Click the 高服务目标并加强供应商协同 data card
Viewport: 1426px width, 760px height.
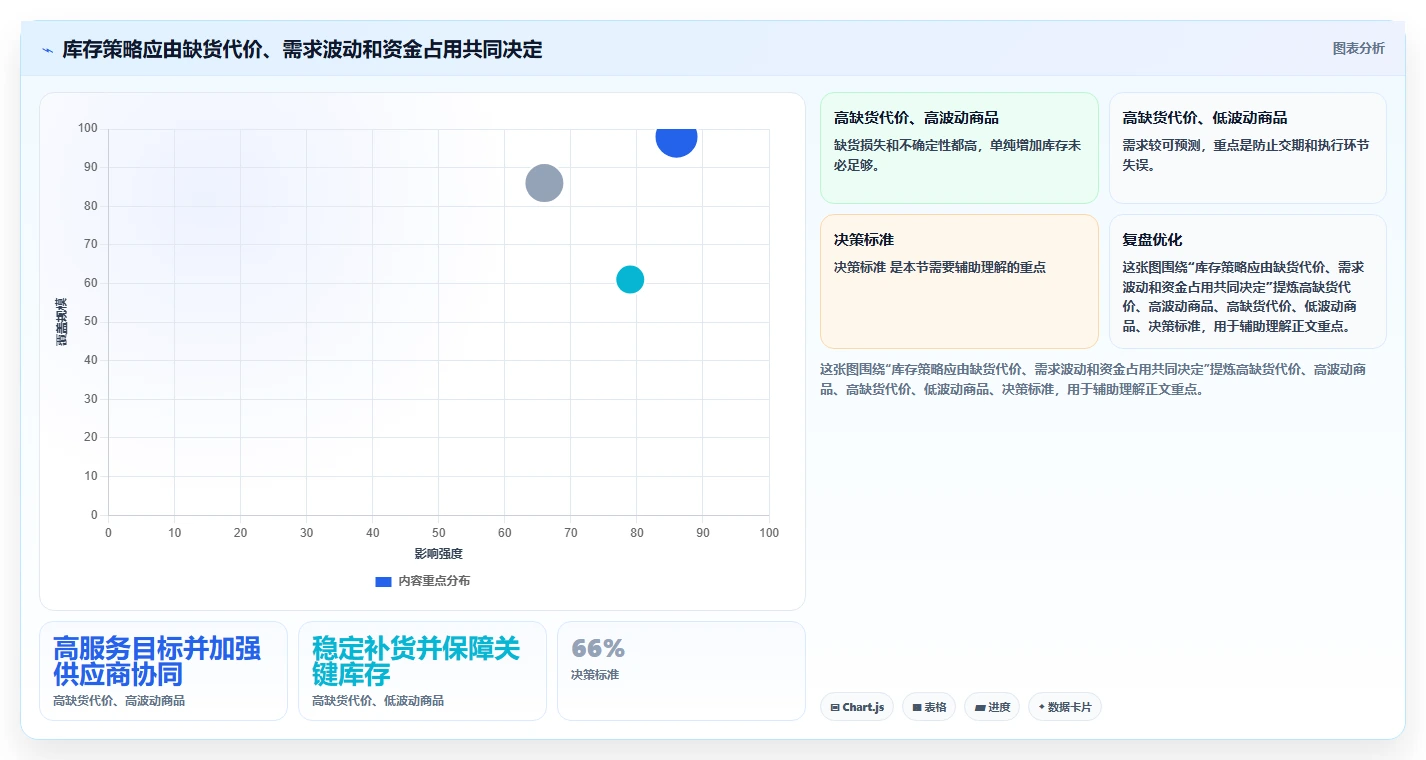click(163, 671)
